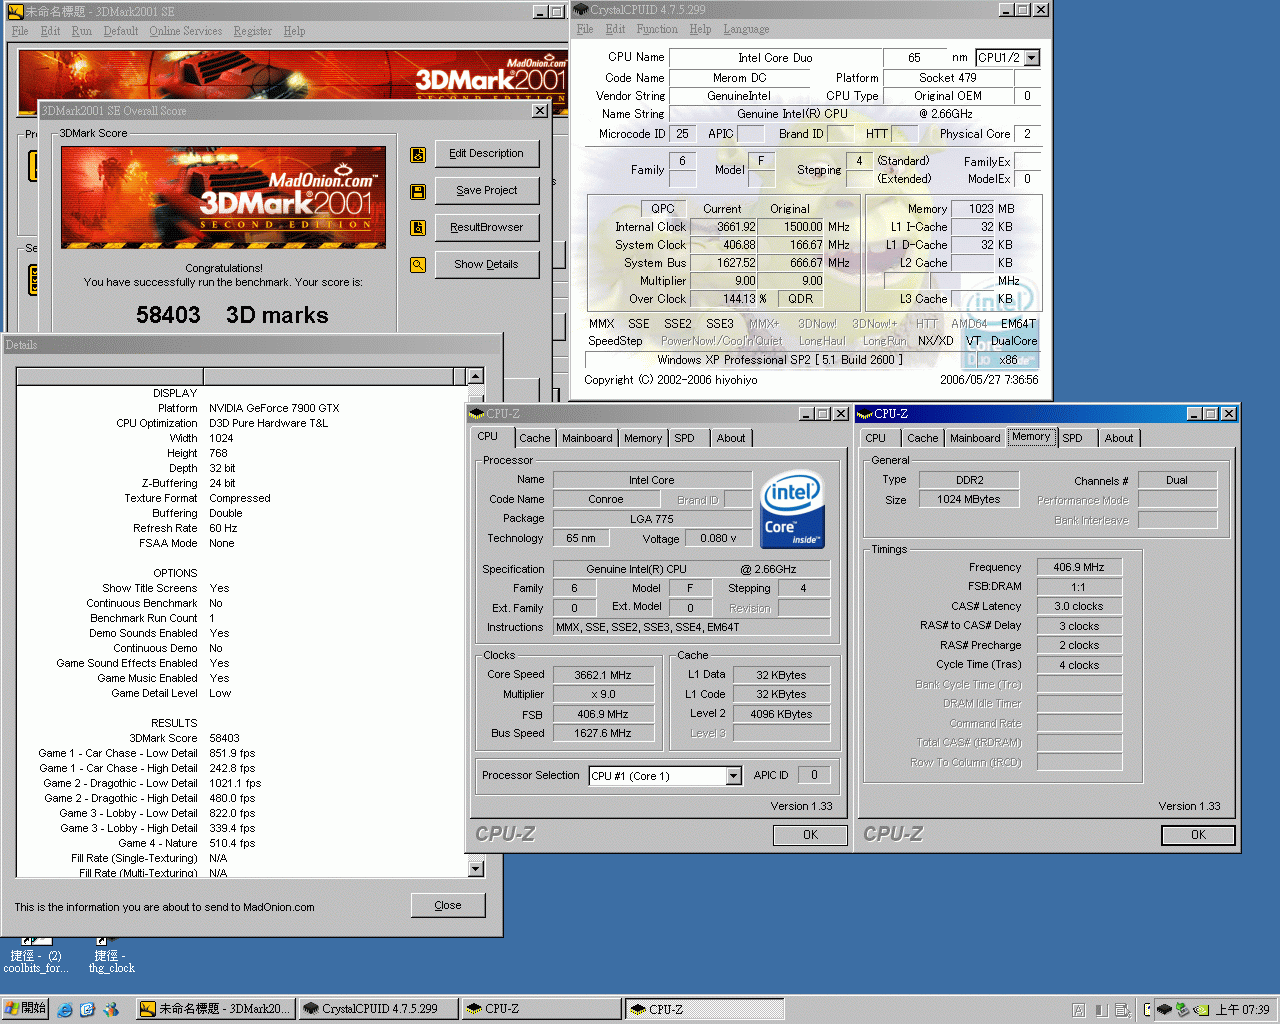Image resolution: width=1280 pixels, height=1024 pixels.
Task: Click the CrystalCPUID title bar chip icon
Action: coord(581,10)
